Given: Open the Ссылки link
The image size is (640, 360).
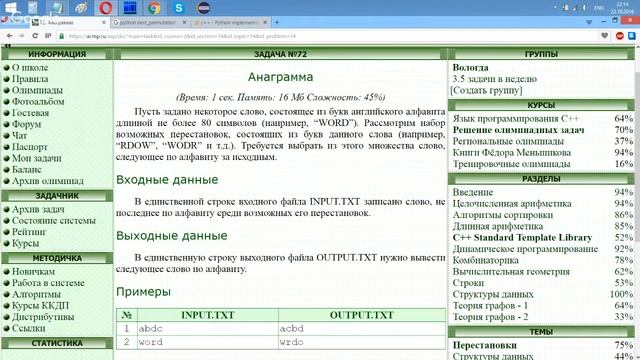Looking at the screenshot, I should [29, 328].
